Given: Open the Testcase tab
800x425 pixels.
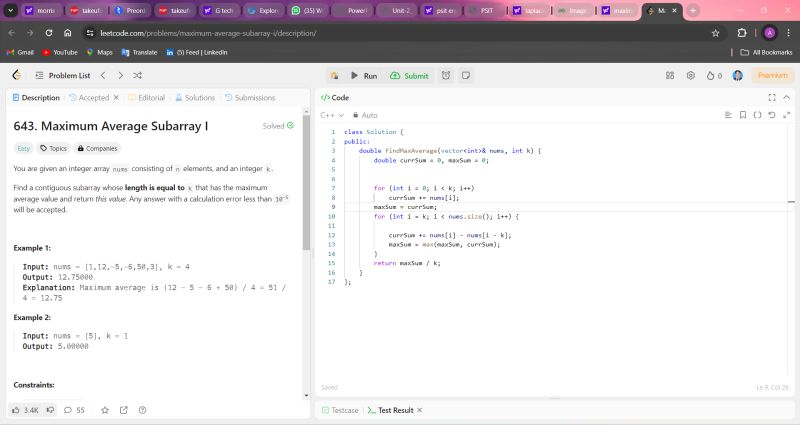Looking at the screenshot, I should point(339,410).
